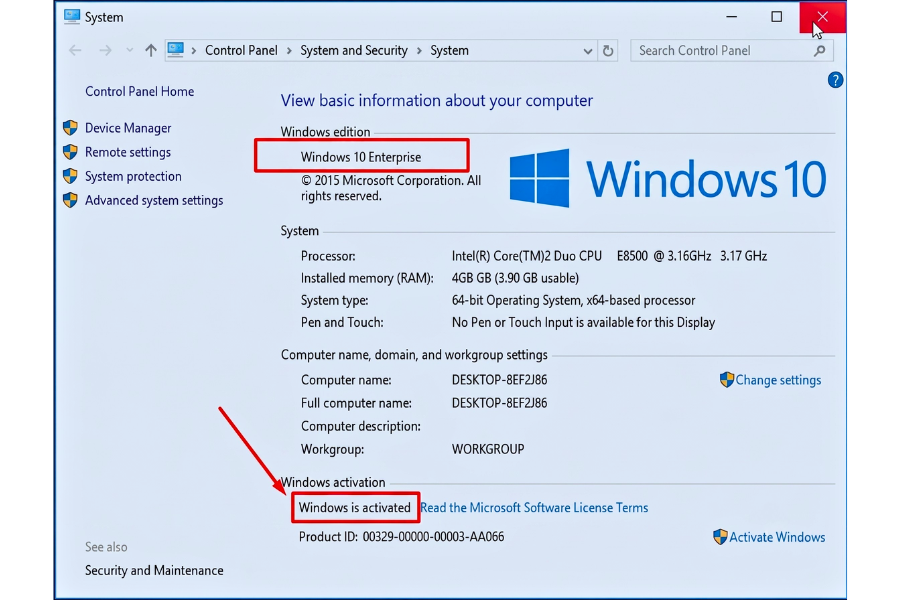Open the recent locations dropdown arrow

pos(130,51)
